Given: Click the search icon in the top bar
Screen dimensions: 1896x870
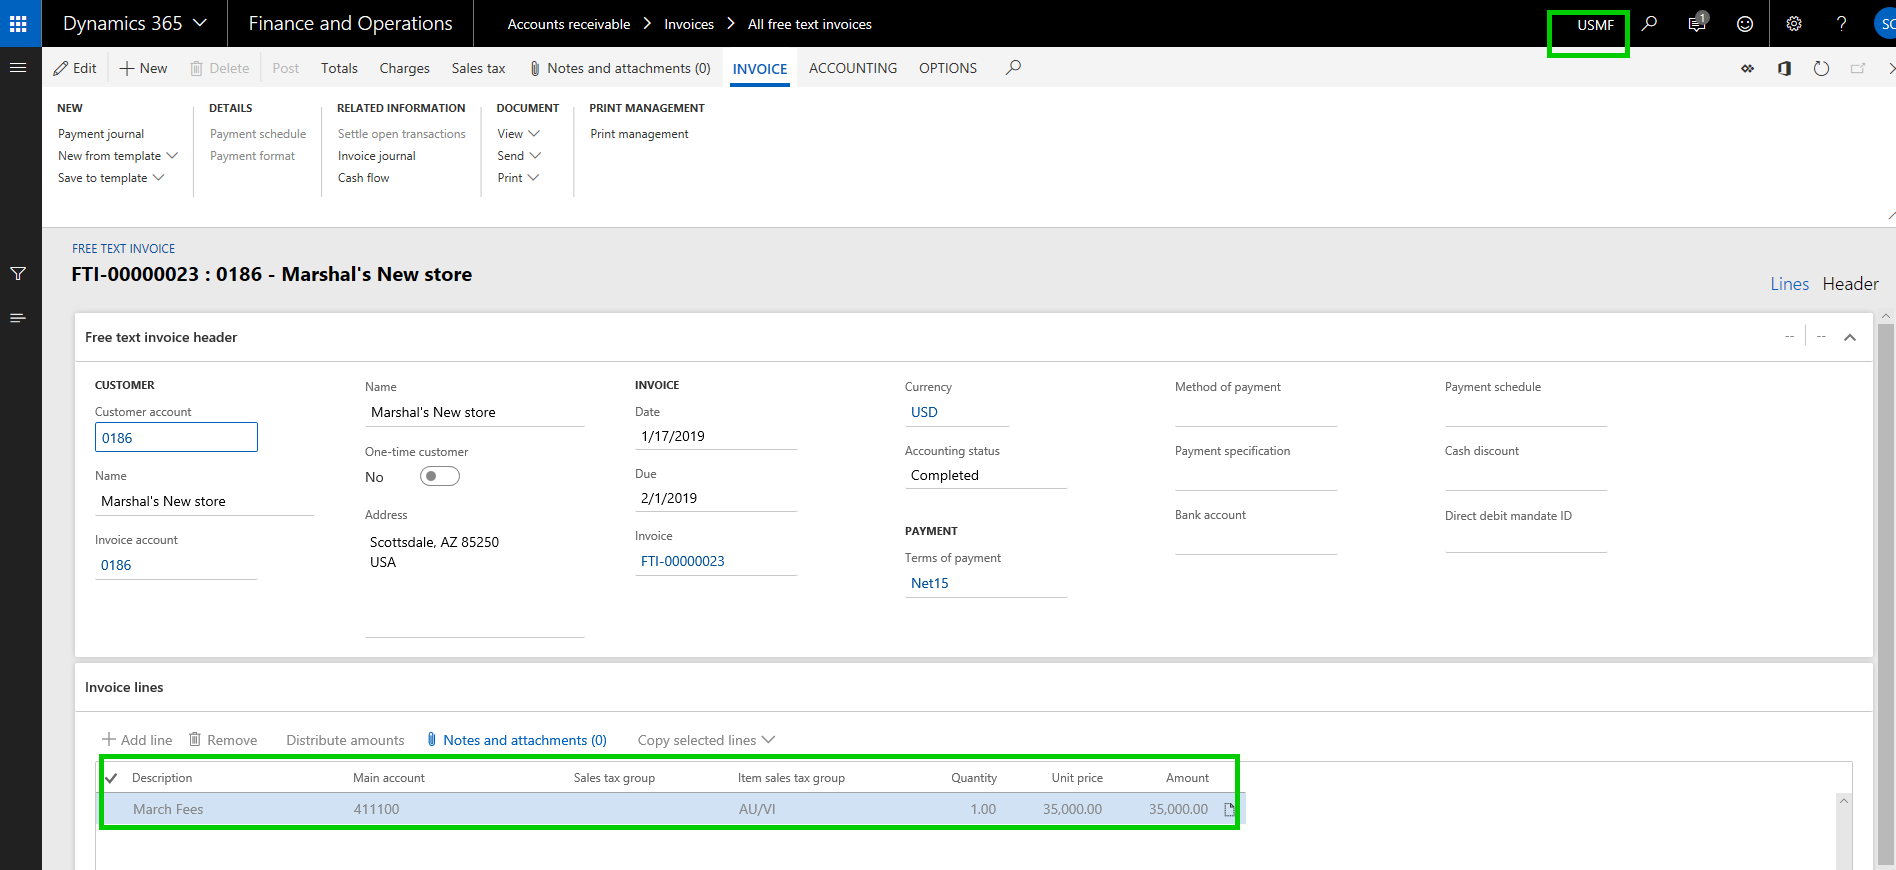Looking at the screenshot, I should click(x=1650, y=24).
